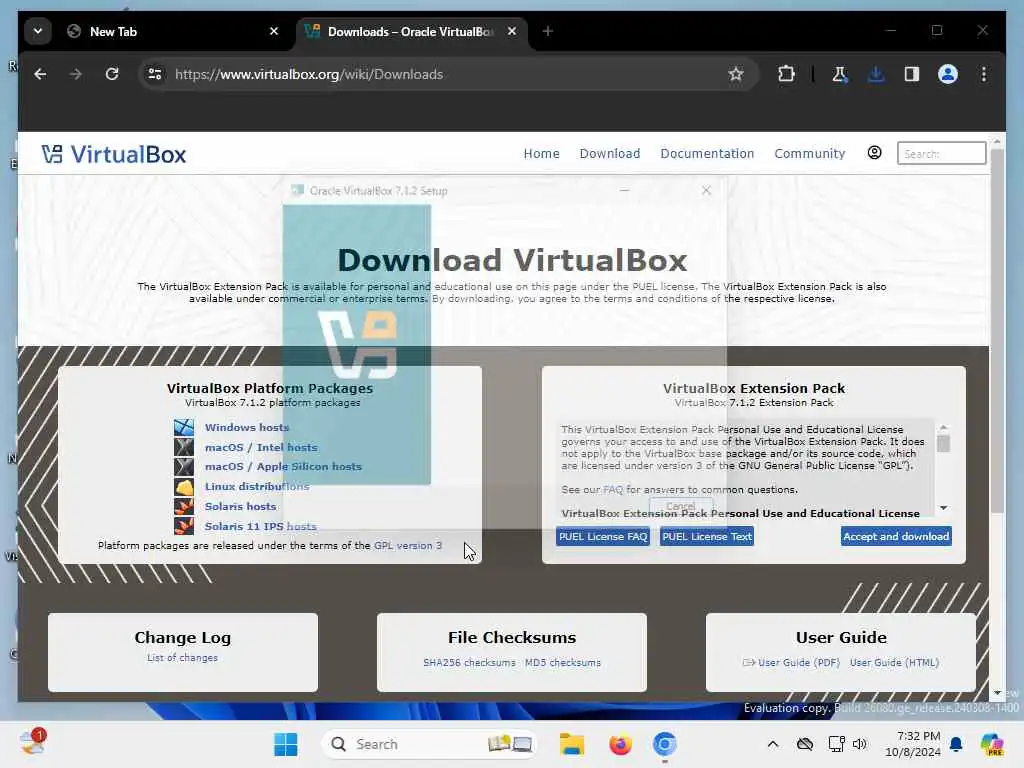Screen dimensions: 1024x768
Task: Open MD5 checksums link
Action: (x=563, y=662)
